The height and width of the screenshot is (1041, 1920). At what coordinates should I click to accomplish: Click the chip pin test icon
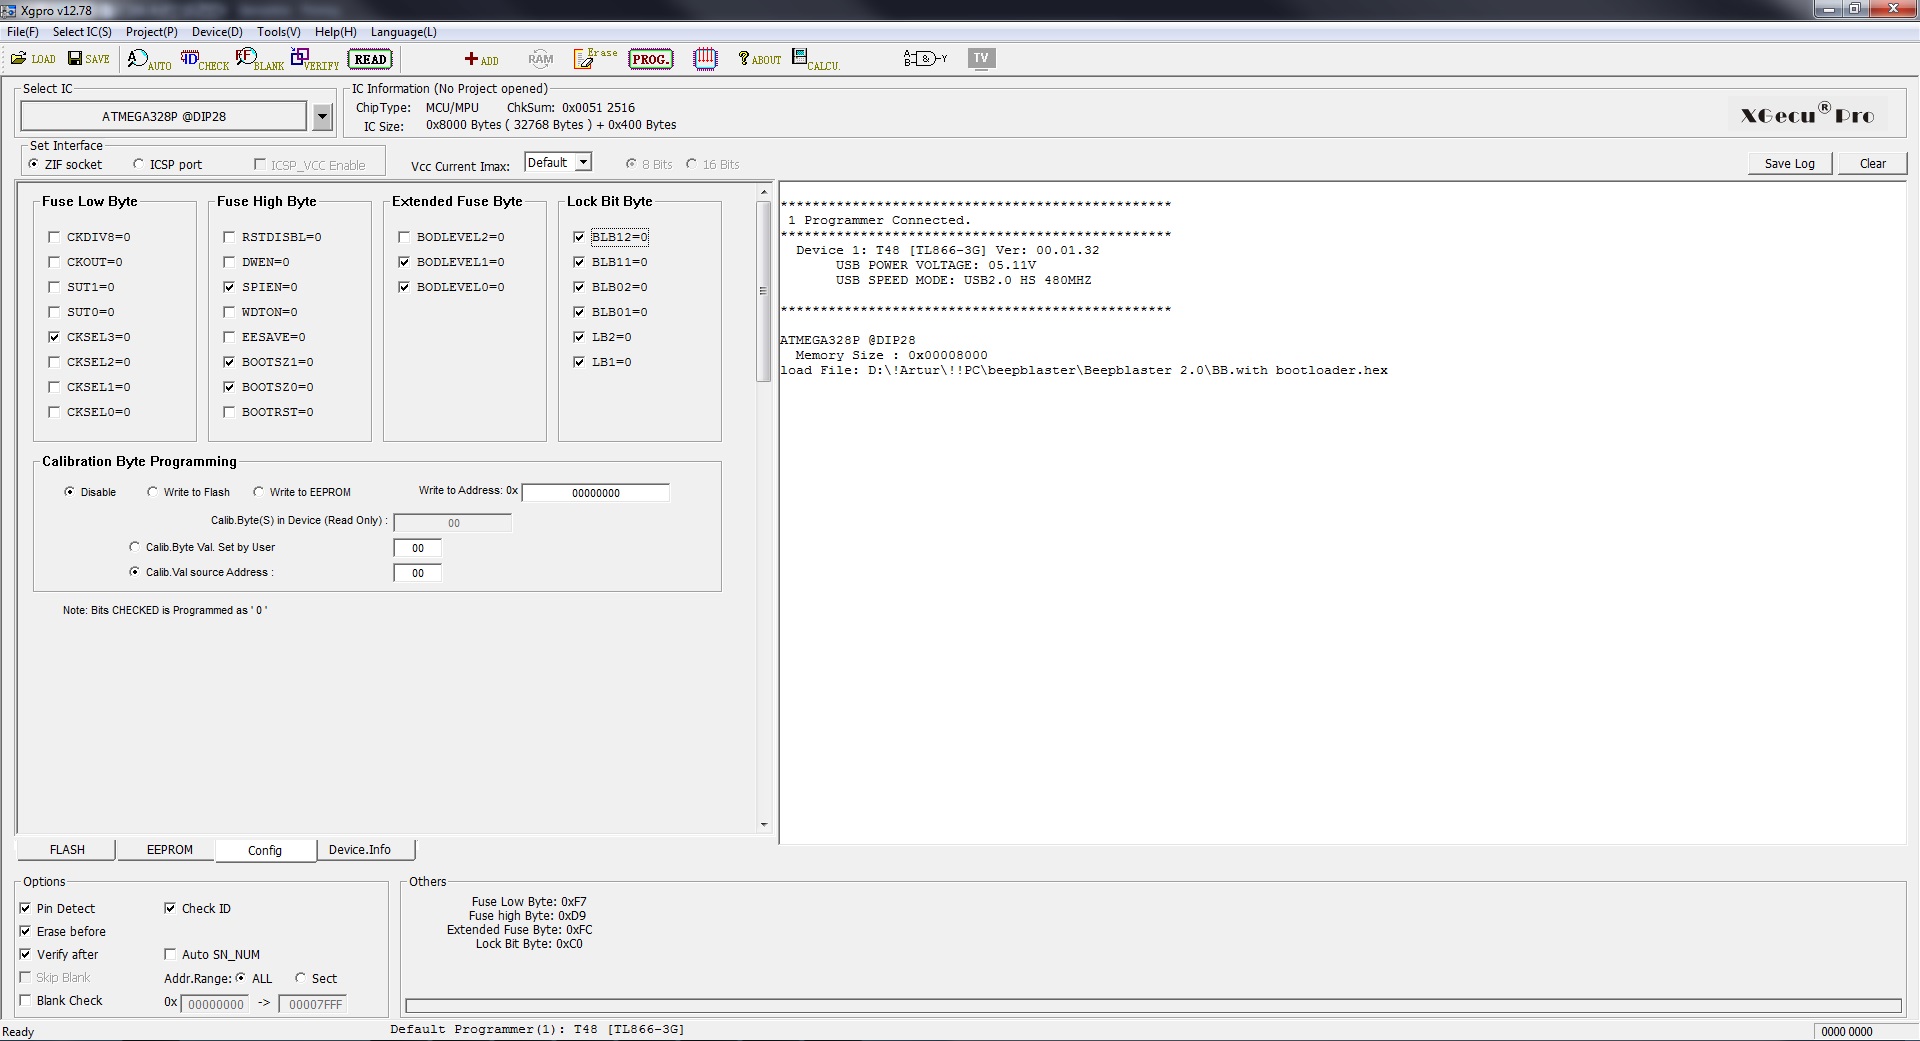point(705,59)
